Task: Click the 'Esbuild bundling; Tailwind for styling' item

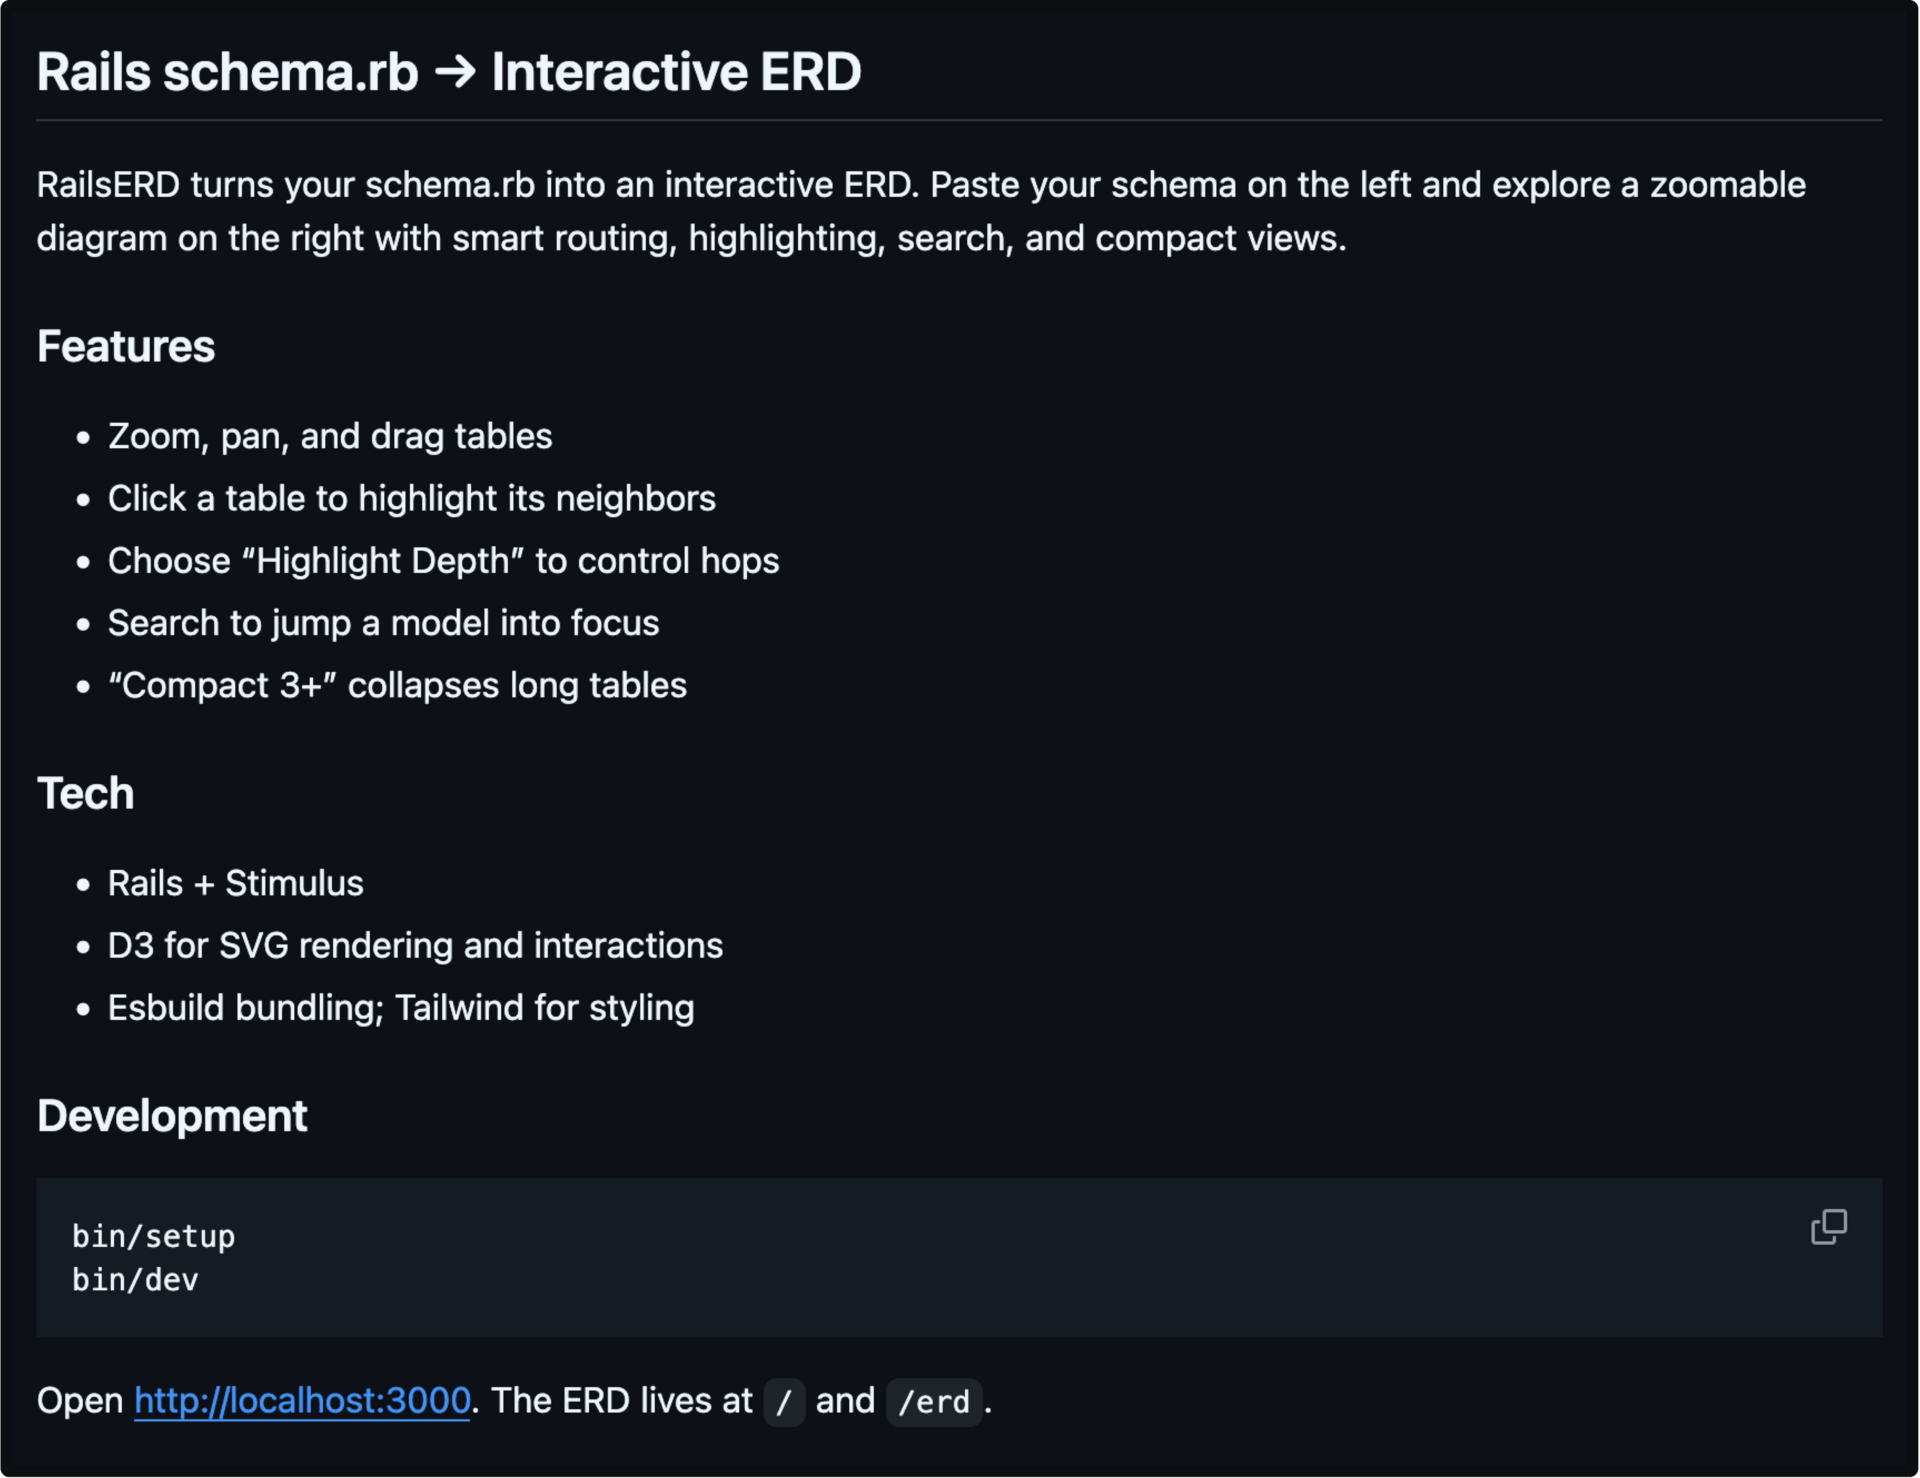Action: tap(401, 1008)
